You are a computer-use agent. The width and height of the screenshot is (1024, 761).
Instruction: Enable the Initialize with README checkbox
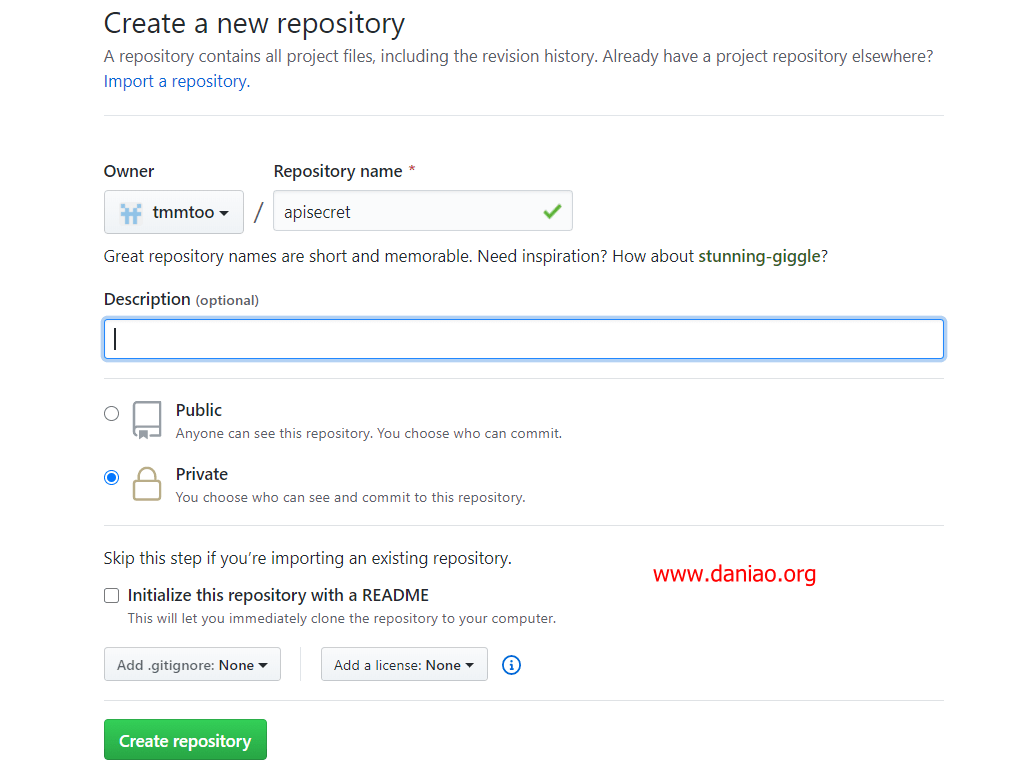click(x=111, y=596)
